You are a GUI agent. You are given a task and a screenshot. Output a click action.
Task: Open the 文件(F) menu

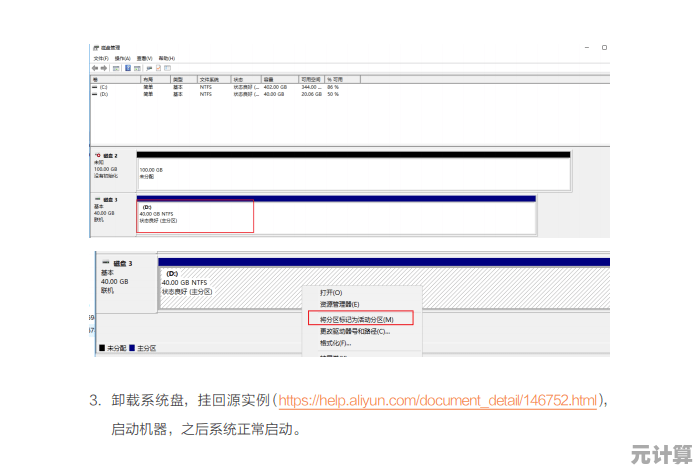click(x=101, y=58)
